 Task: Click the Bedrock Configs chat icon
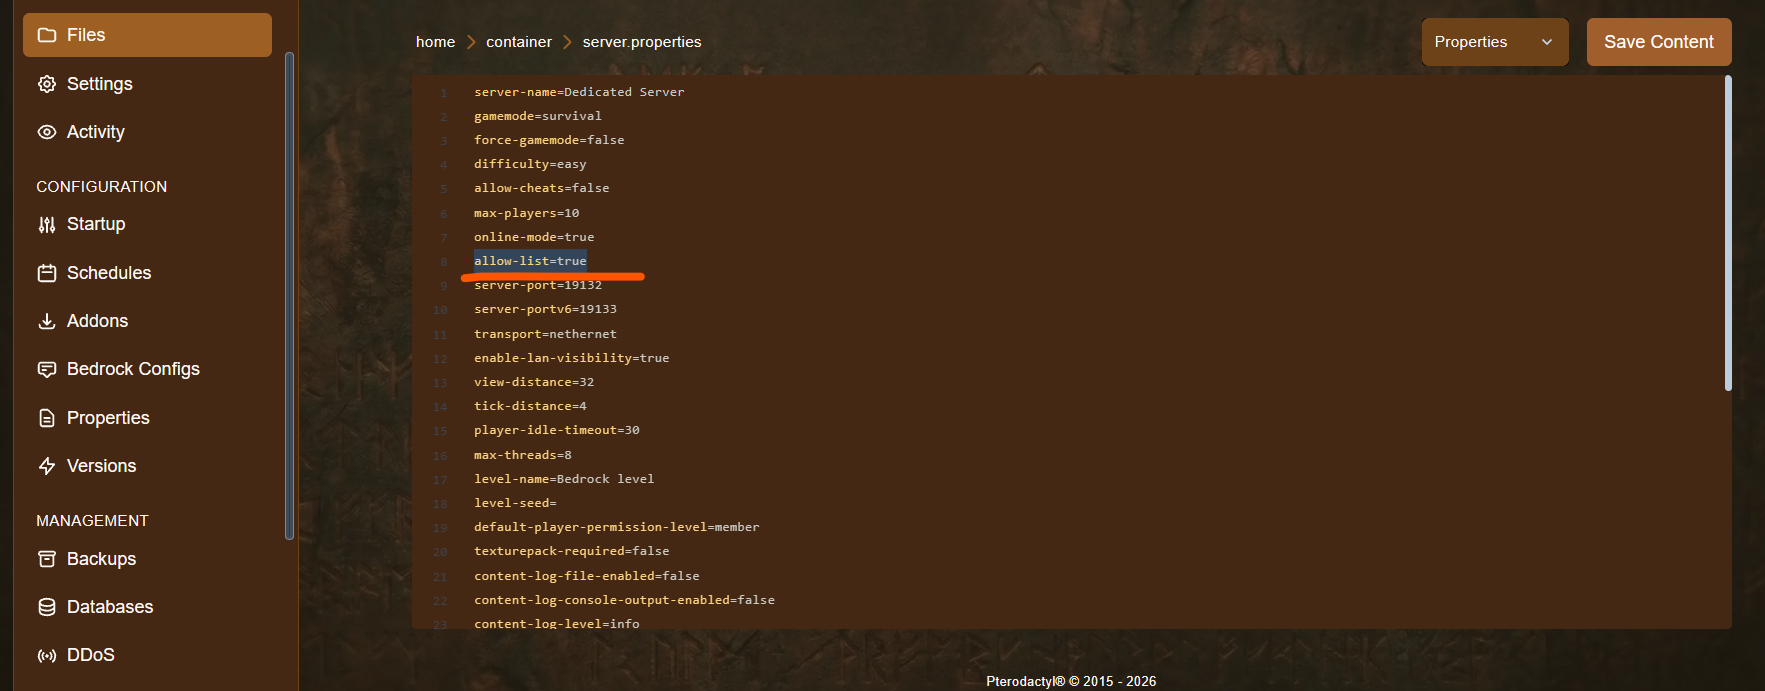47,369
